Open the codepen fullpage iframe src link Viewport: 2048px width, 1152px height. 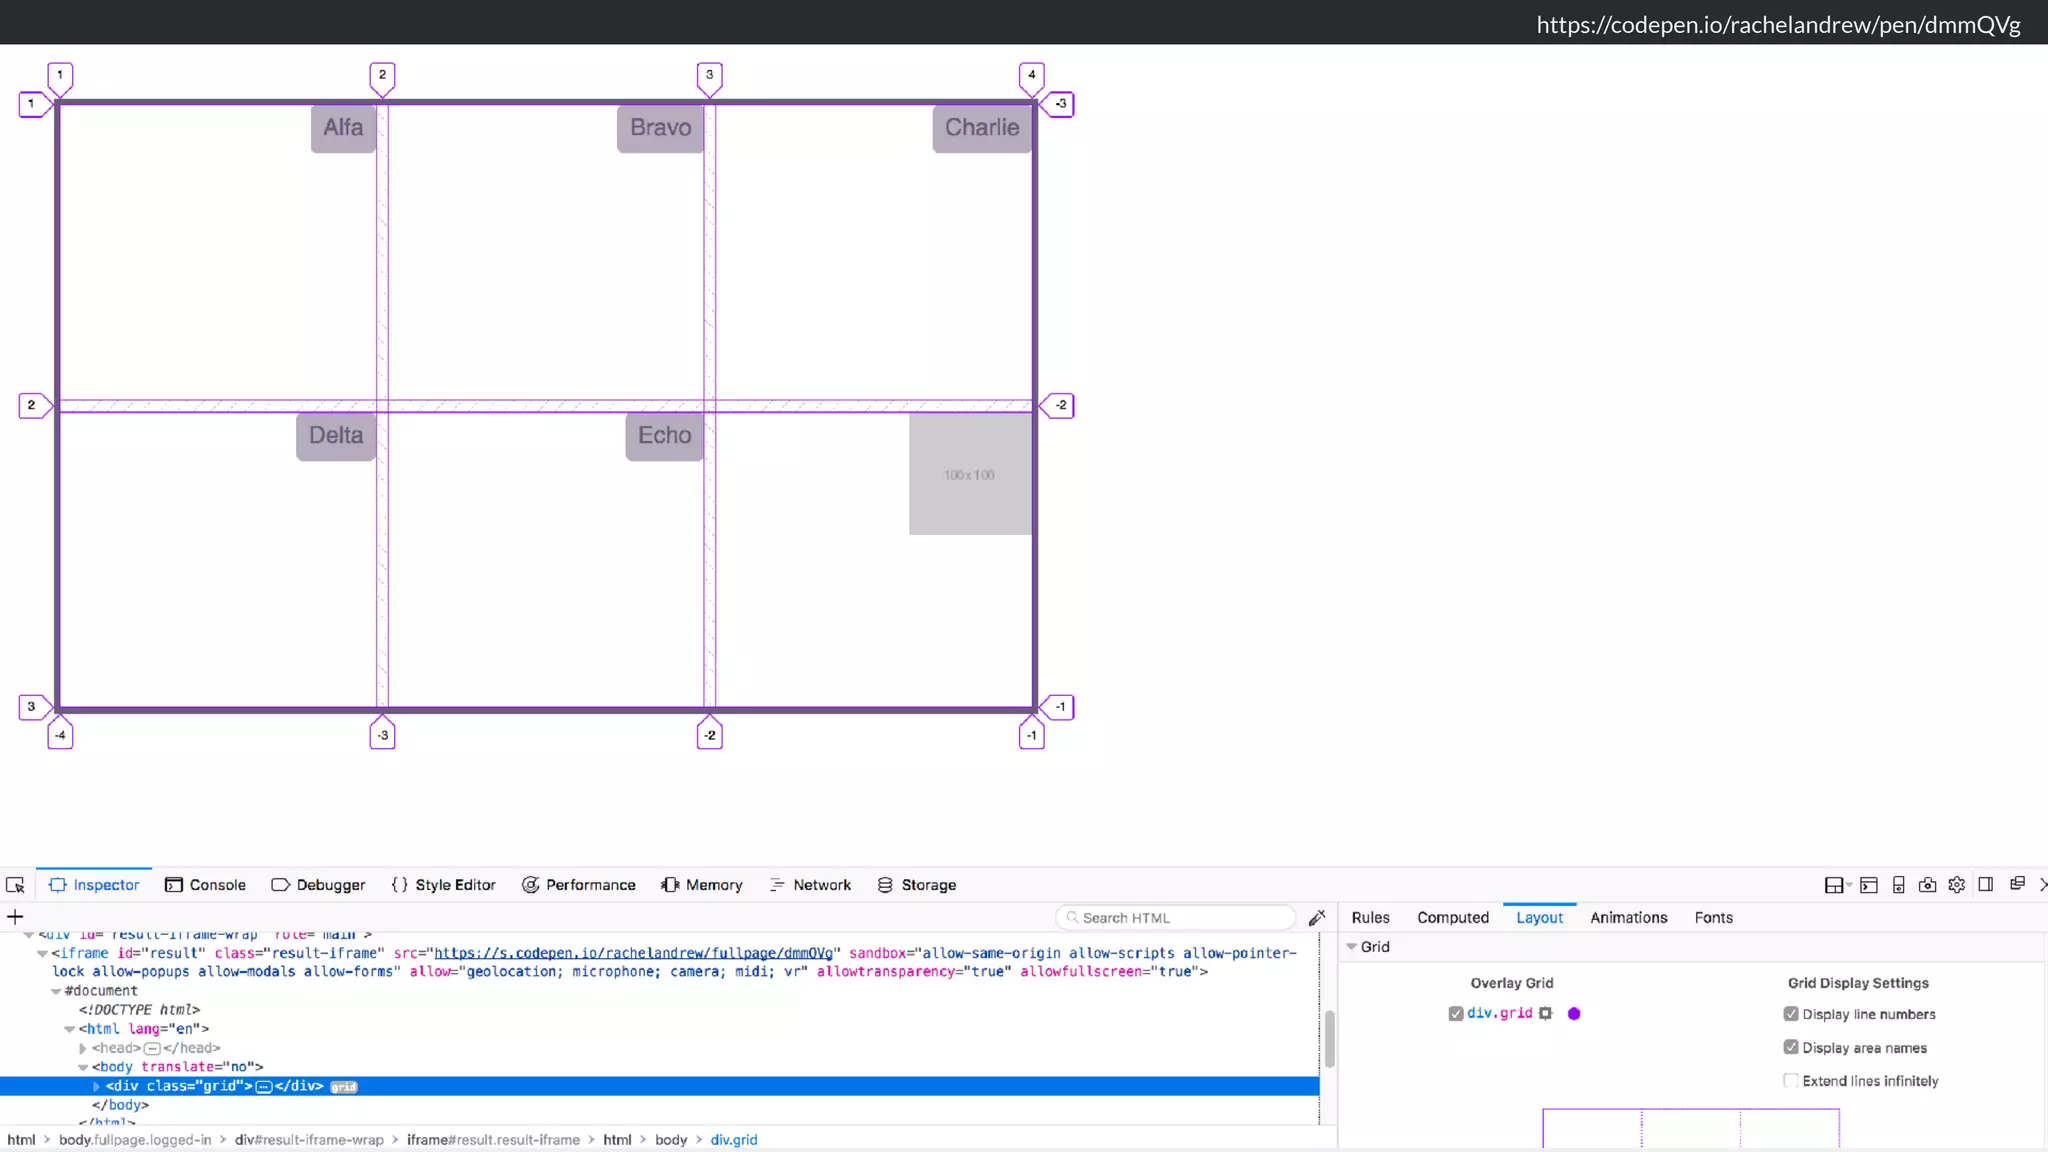pyautogui.click(x=633, y=953)
